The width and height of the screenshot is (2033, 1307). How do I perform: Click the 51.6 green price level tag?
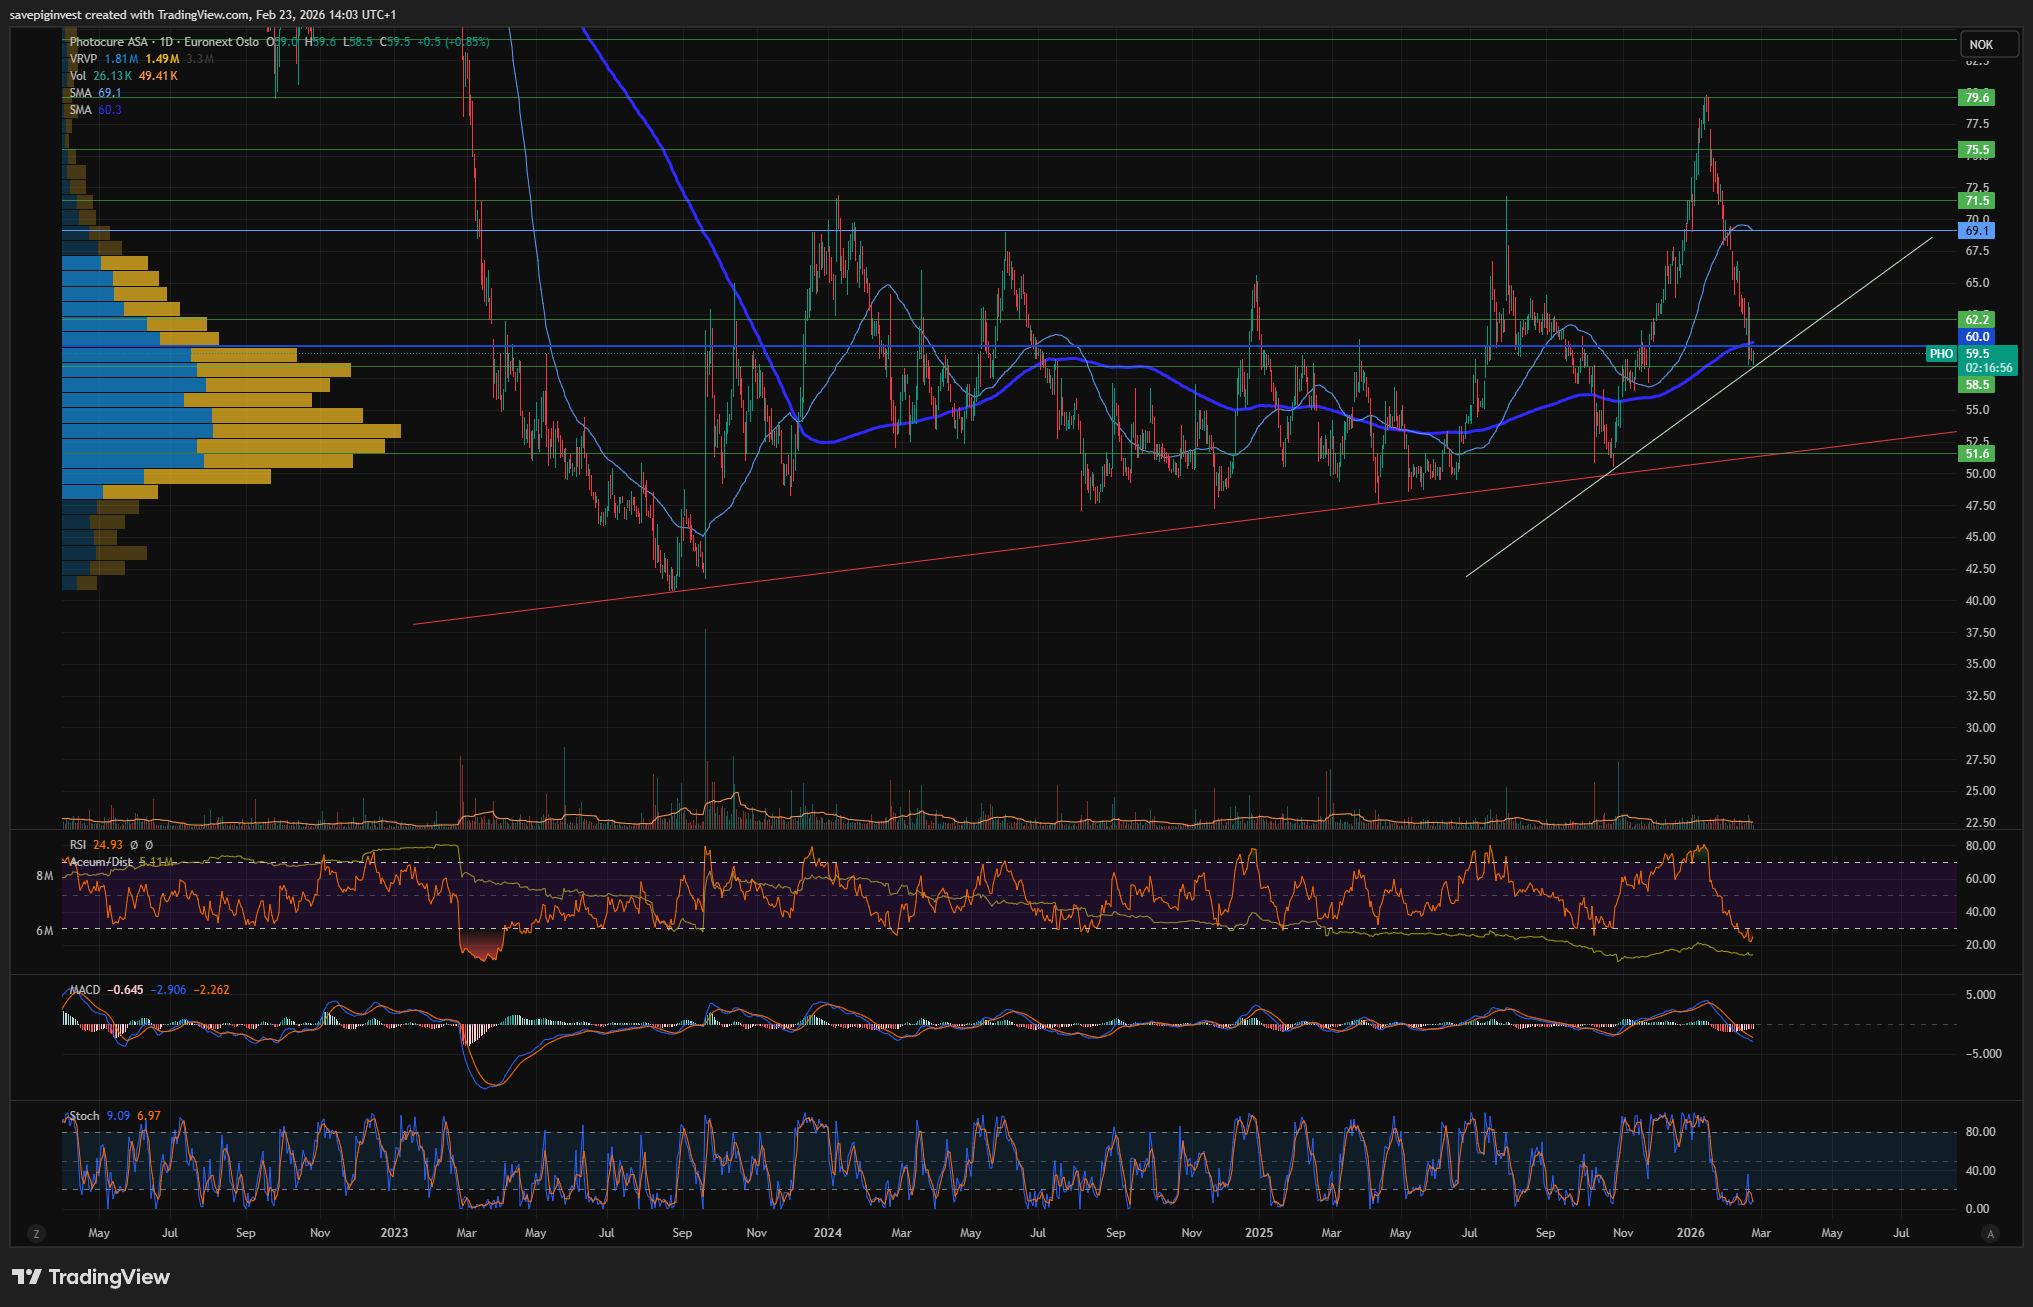click(x=1976, y=454)
